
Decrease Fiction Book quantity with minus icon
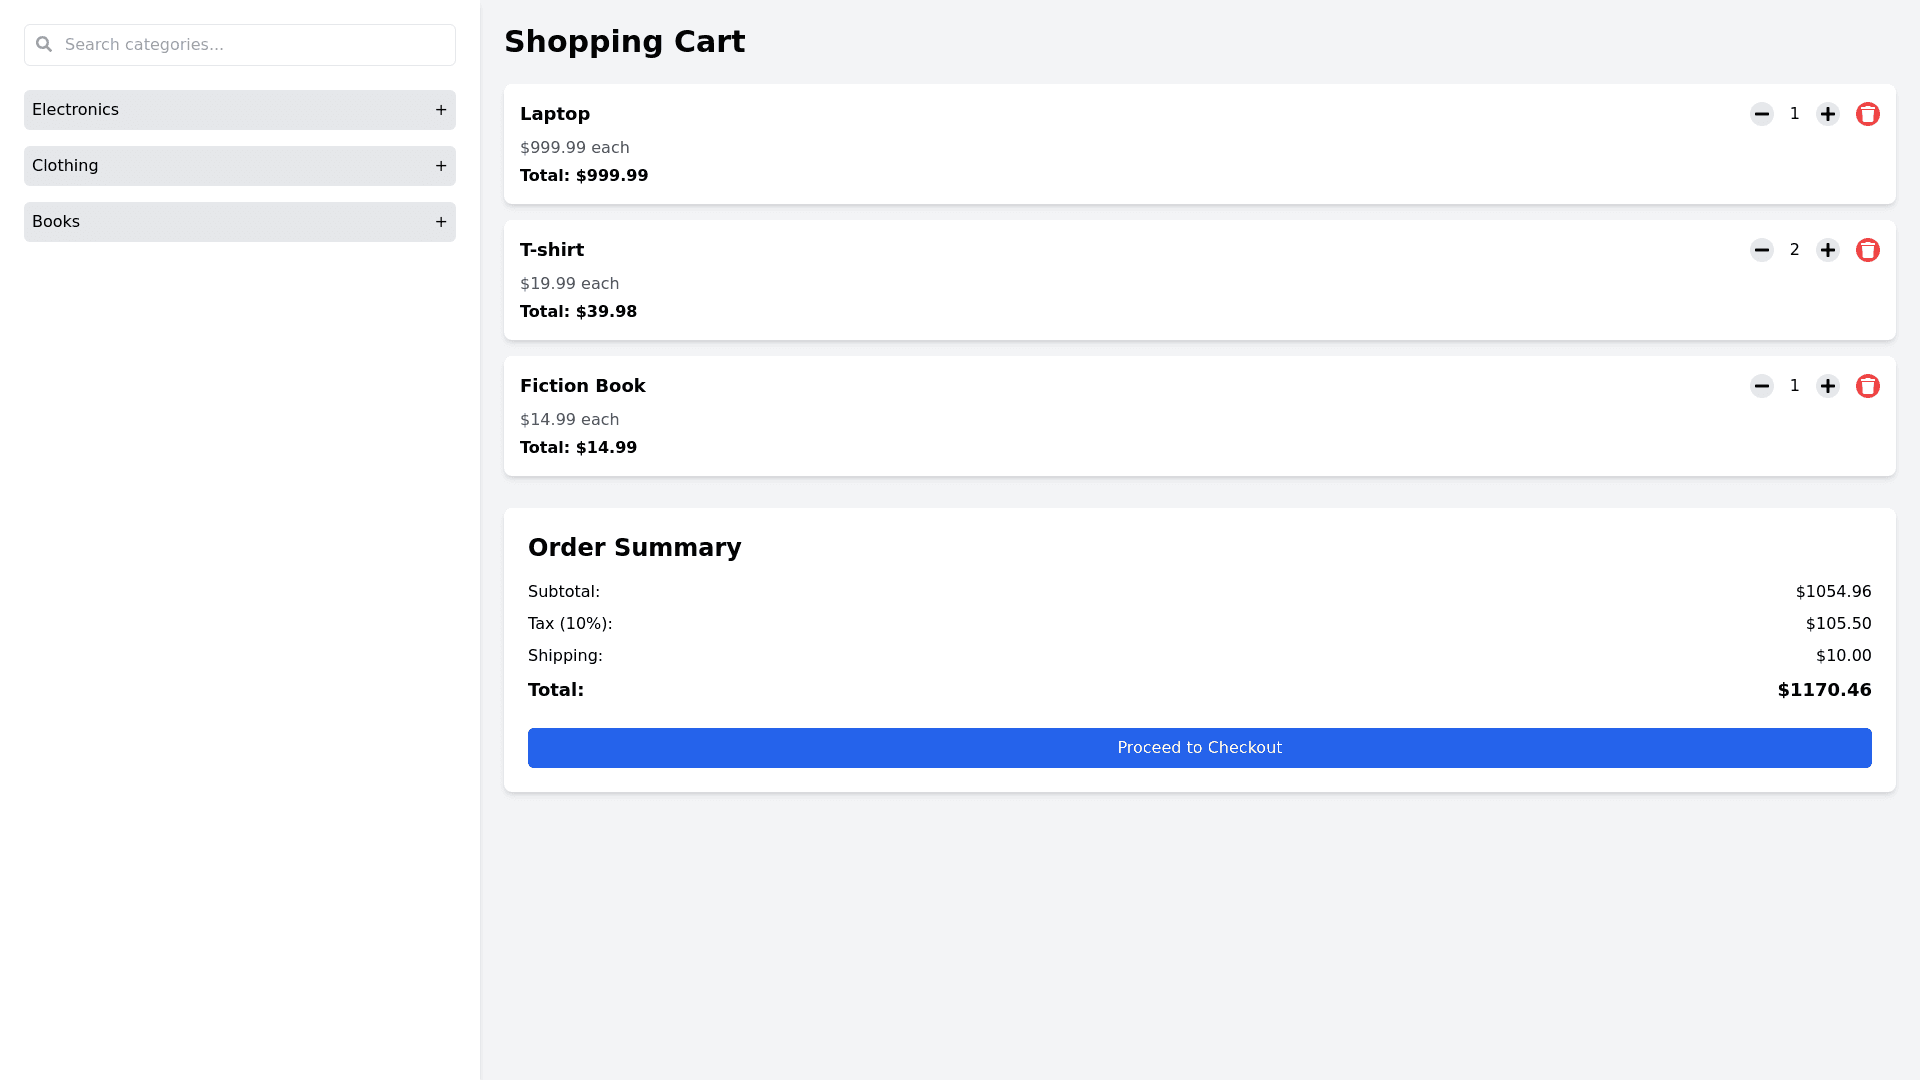tap(1761, 386)
